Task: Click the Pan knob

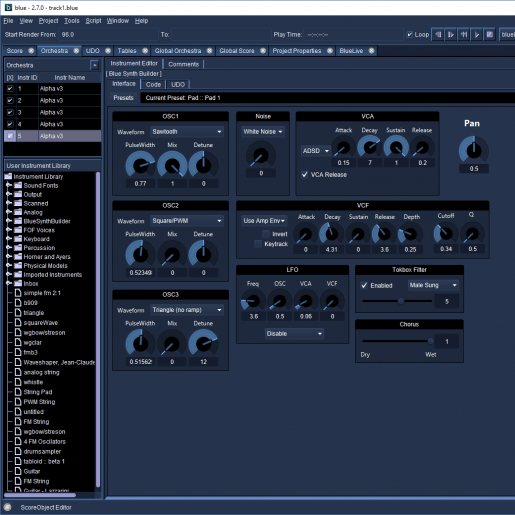Action: [x=474, y=150]
